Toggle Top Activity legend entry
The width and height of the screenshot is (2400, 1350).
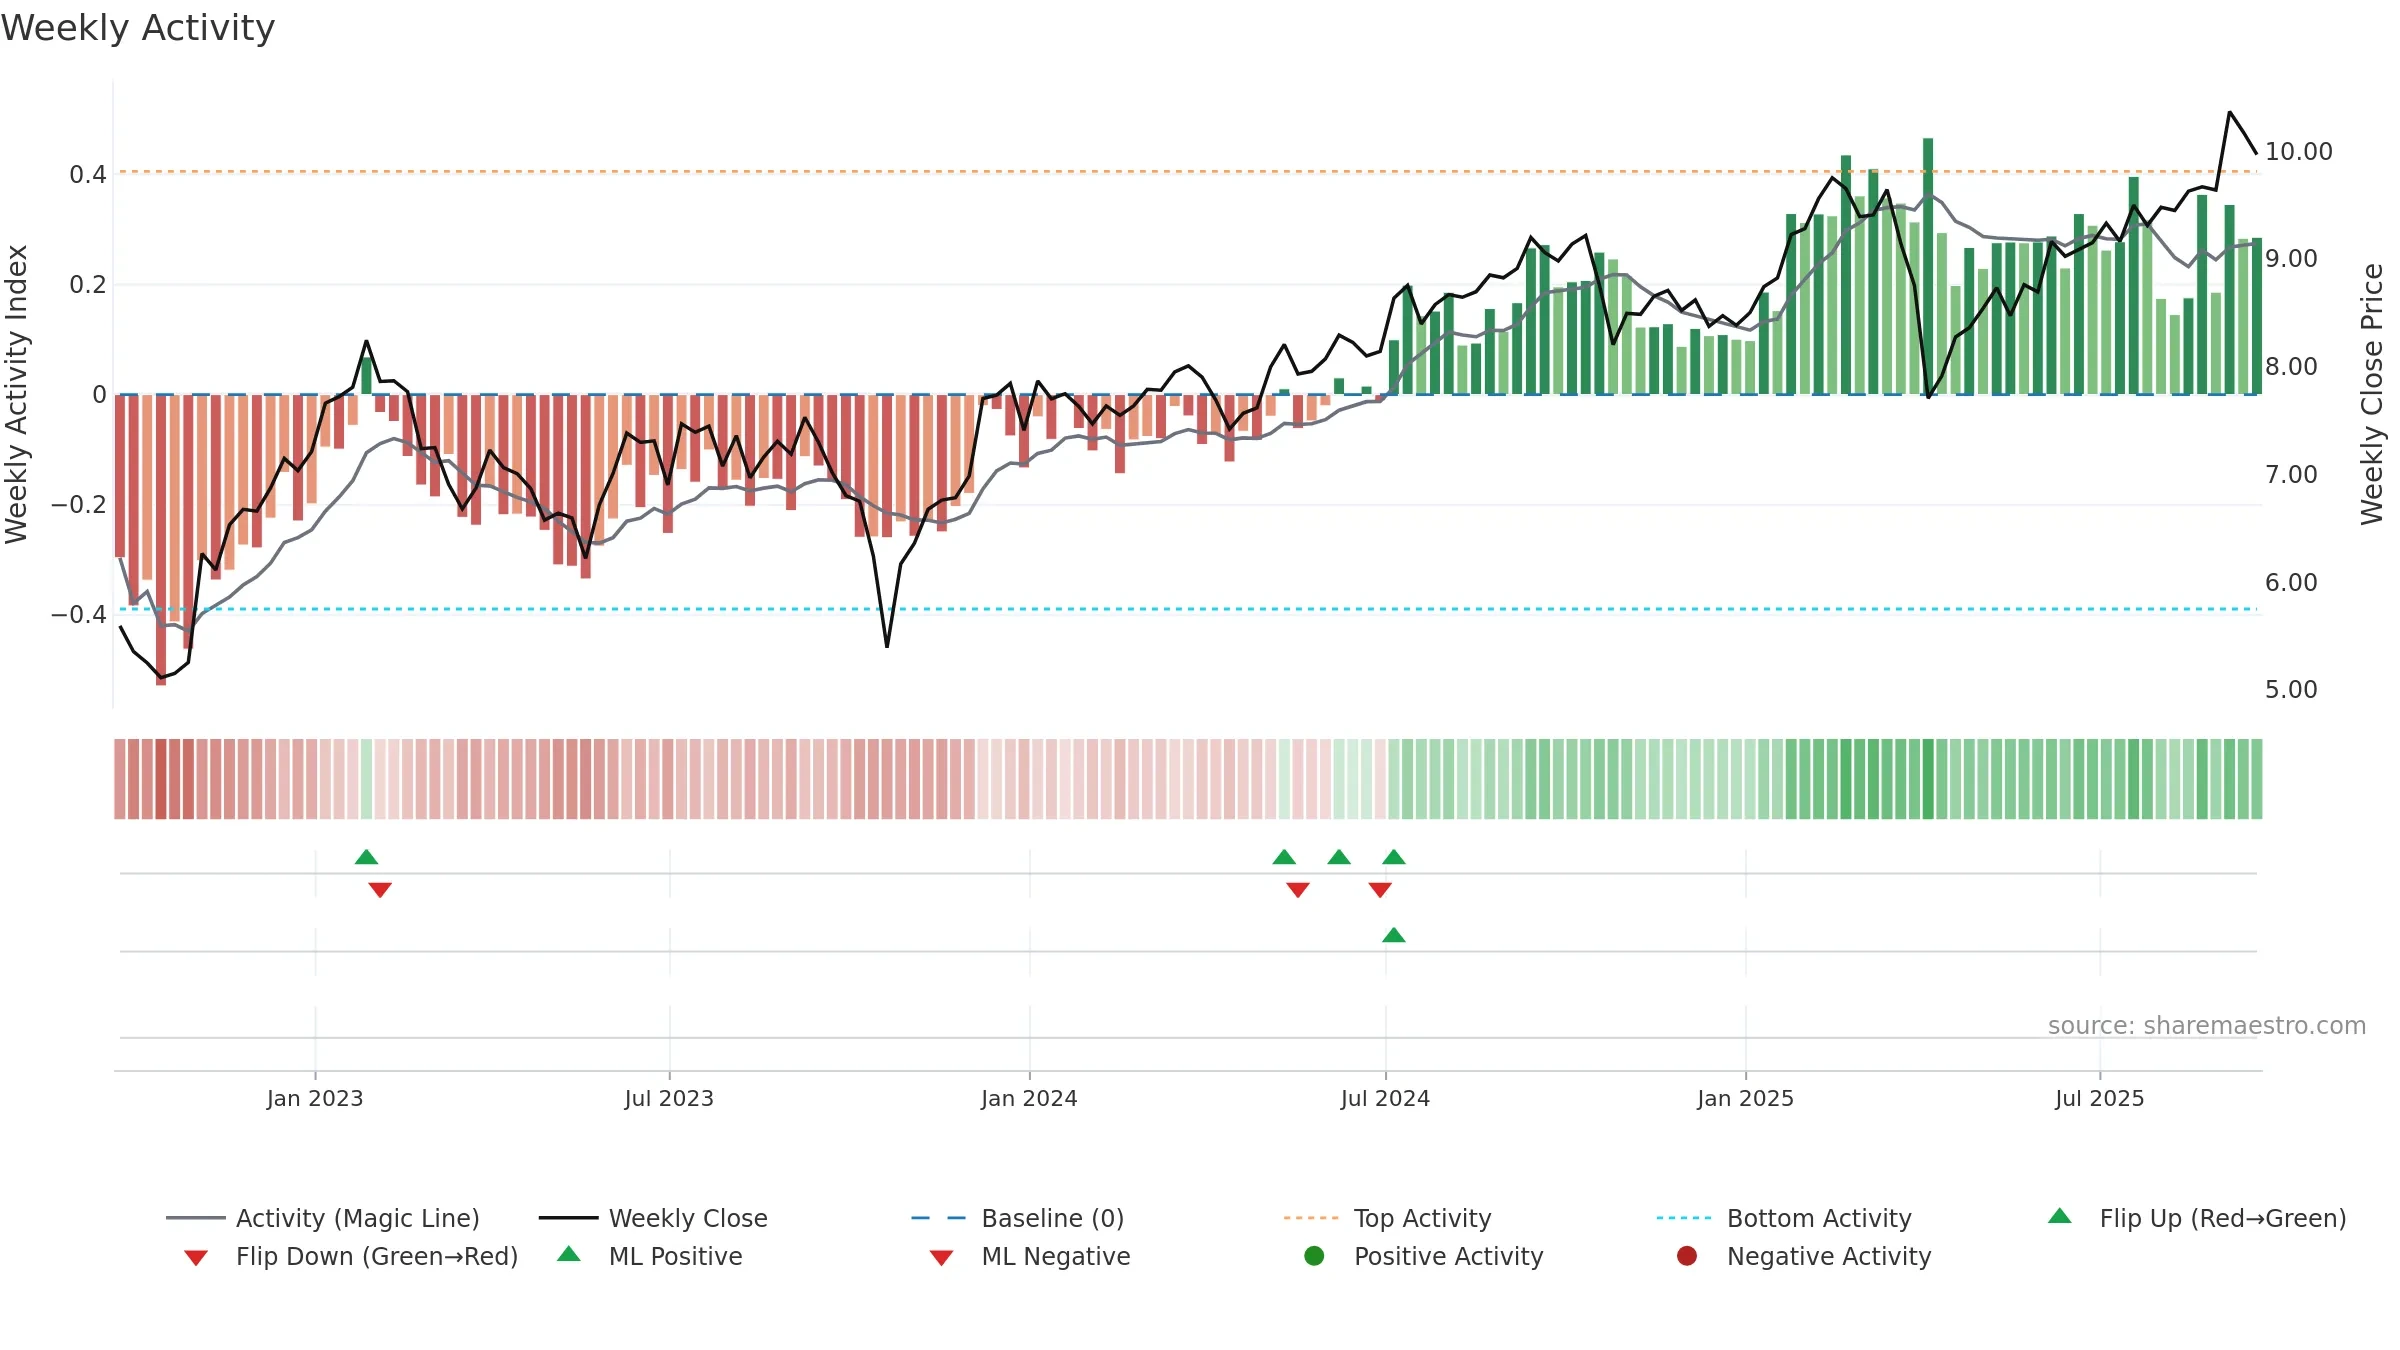(1387, 1218)
